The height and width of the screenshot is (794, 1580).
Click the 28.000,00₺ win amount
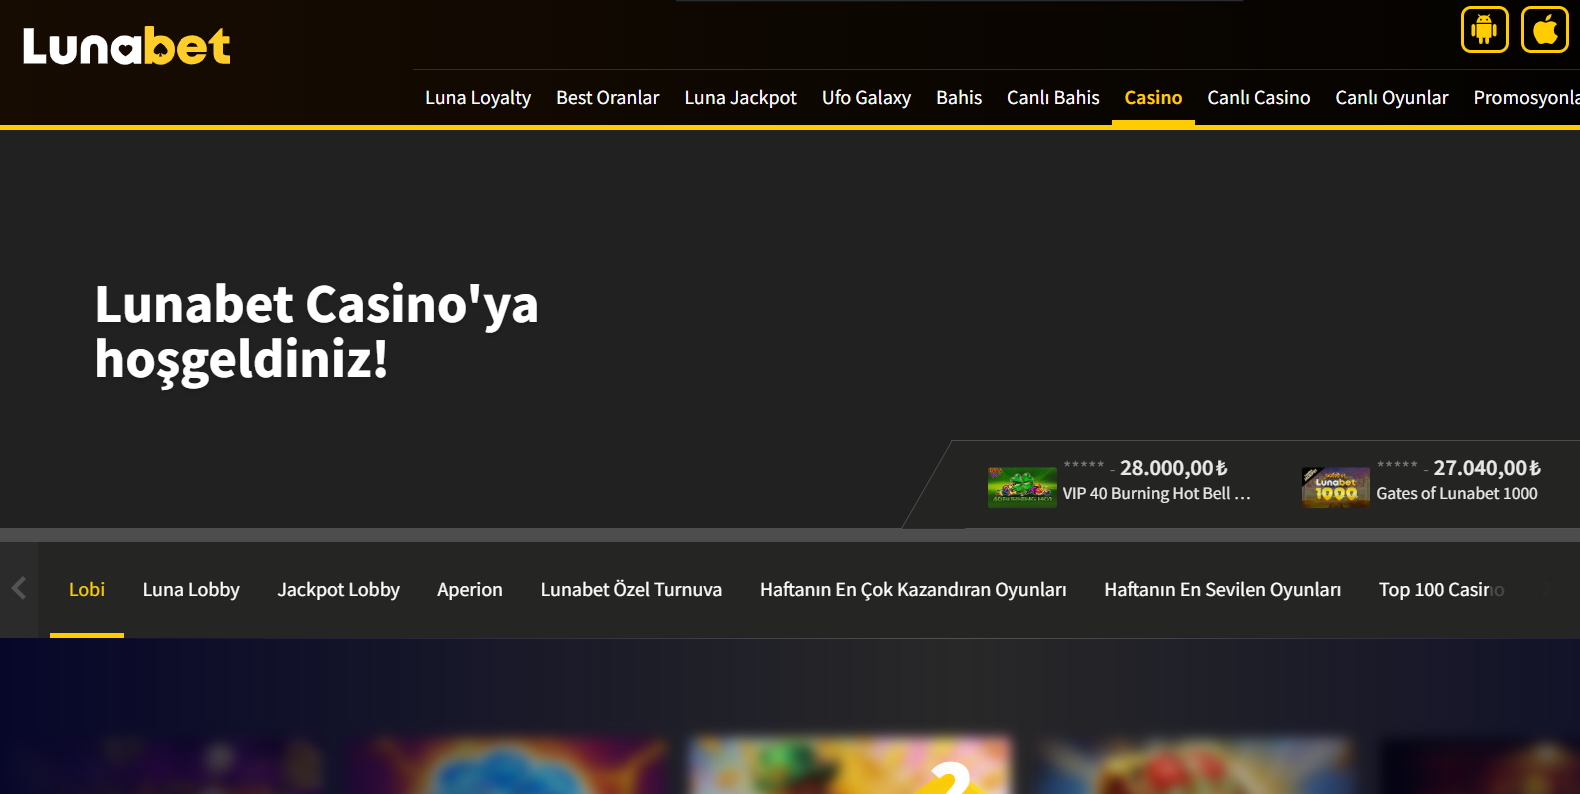[1174, 468]
